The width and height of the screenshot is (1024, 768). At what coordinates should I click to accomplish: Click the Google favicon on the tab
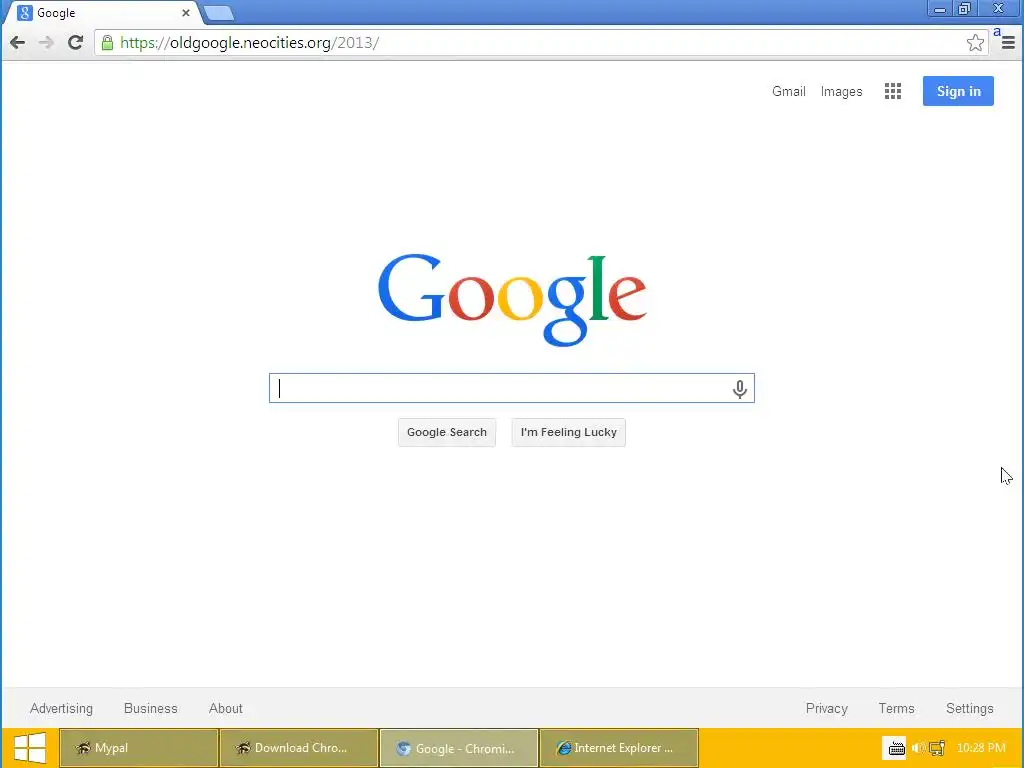(25, 12)
